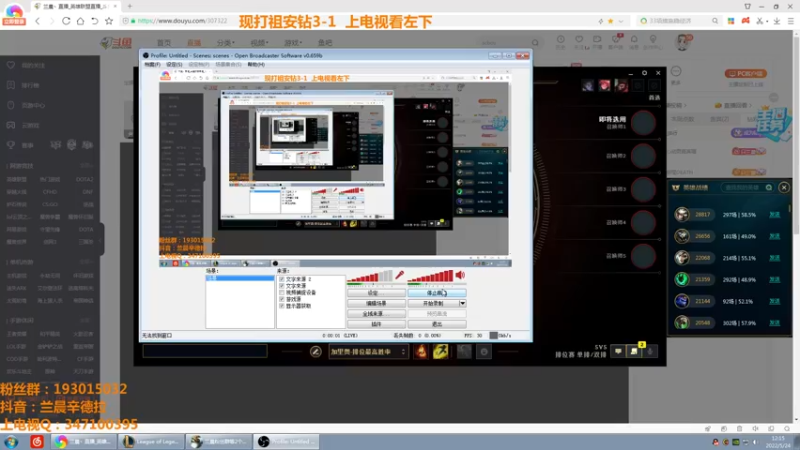
Task: Click the OBS 插件 plugins button
Action: coord(377,324)
